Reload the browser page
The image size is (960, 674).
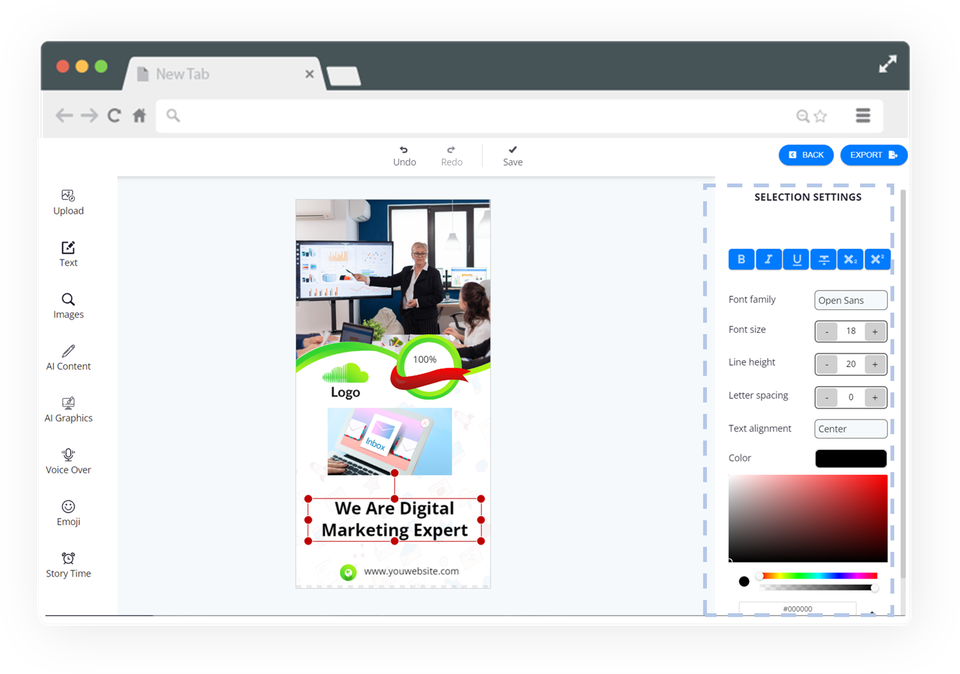click(x=114, y=115)
